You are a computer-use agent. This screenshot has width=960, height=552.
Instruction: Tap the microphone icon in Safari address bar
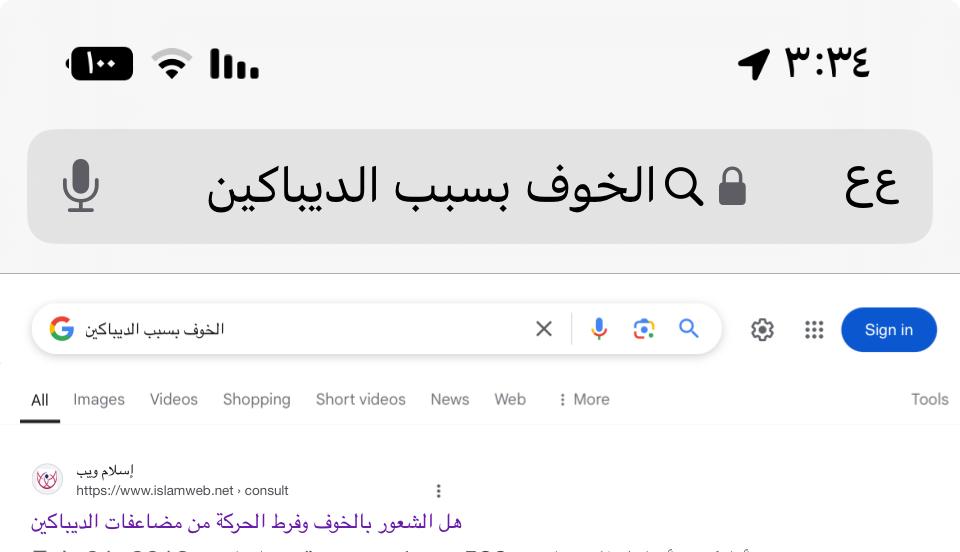pyautogui.click(x=81, y=186)
